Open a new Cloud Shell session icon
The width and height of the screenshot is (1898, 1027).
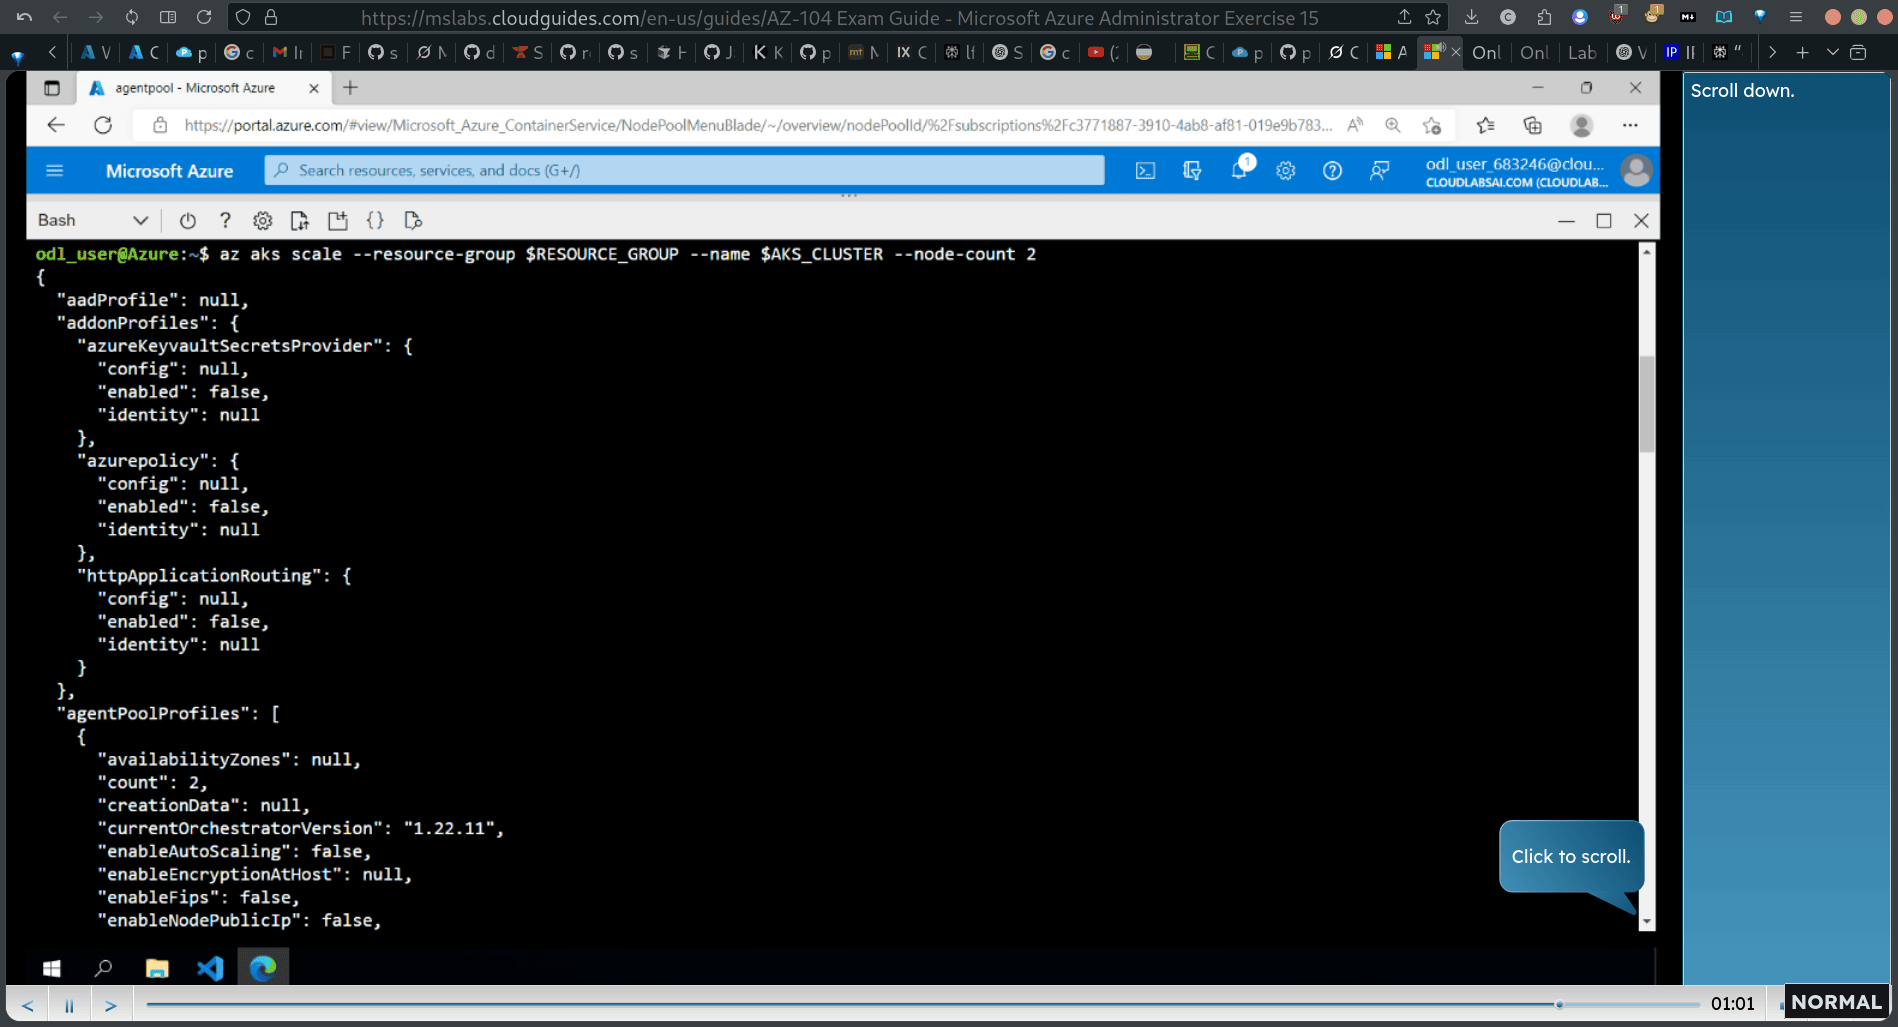pyautogui.click(x=338, y=220)
